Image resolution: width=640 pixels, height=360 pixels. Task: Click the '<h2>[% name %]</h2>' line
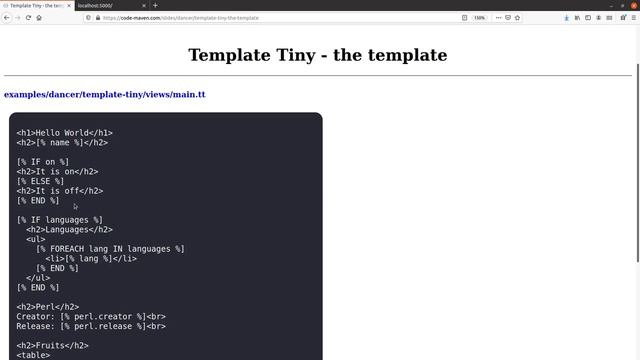tap(62, 142)
